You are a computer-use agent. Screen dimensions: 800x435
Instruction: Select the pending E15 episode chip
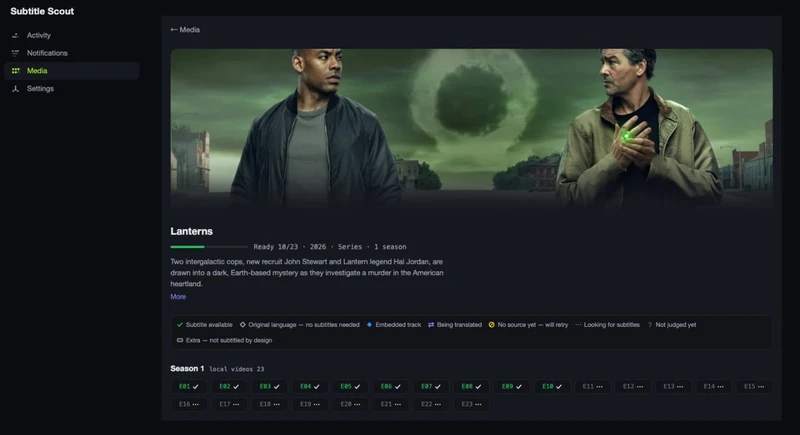[754, 387]
